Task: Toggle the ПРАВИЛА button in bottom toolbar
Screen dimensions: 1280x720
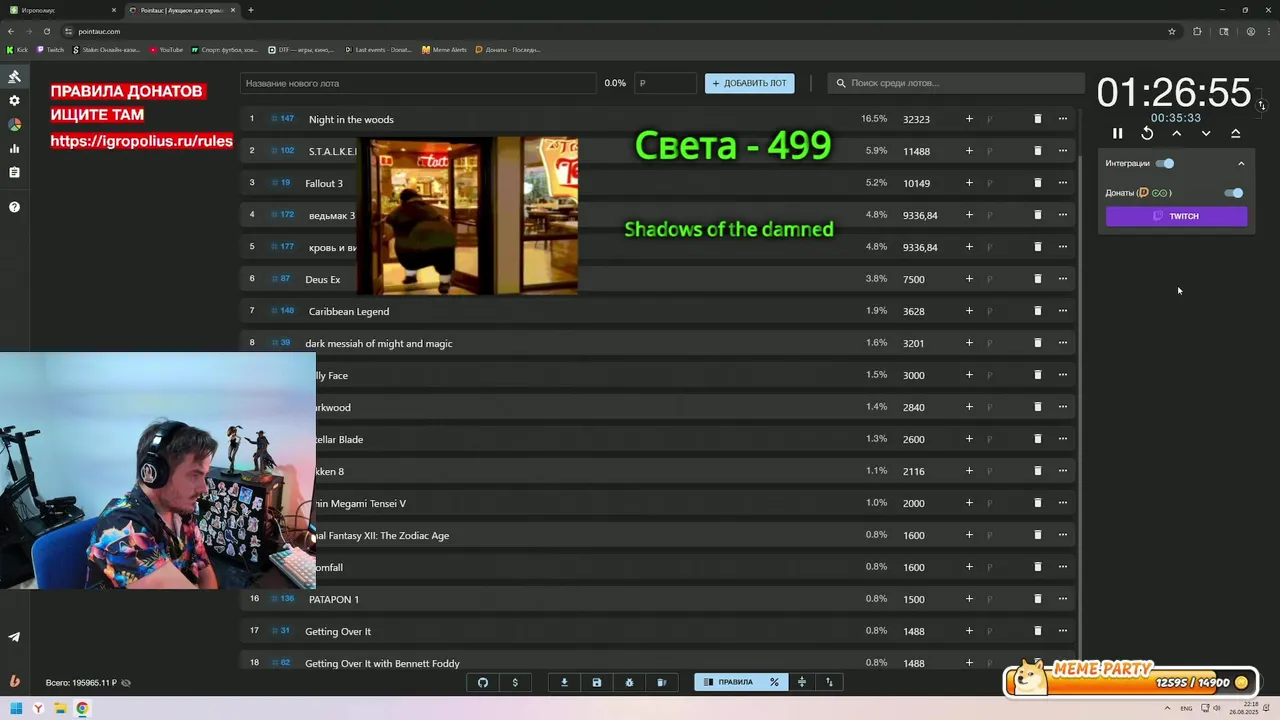Action: [728, 682]
